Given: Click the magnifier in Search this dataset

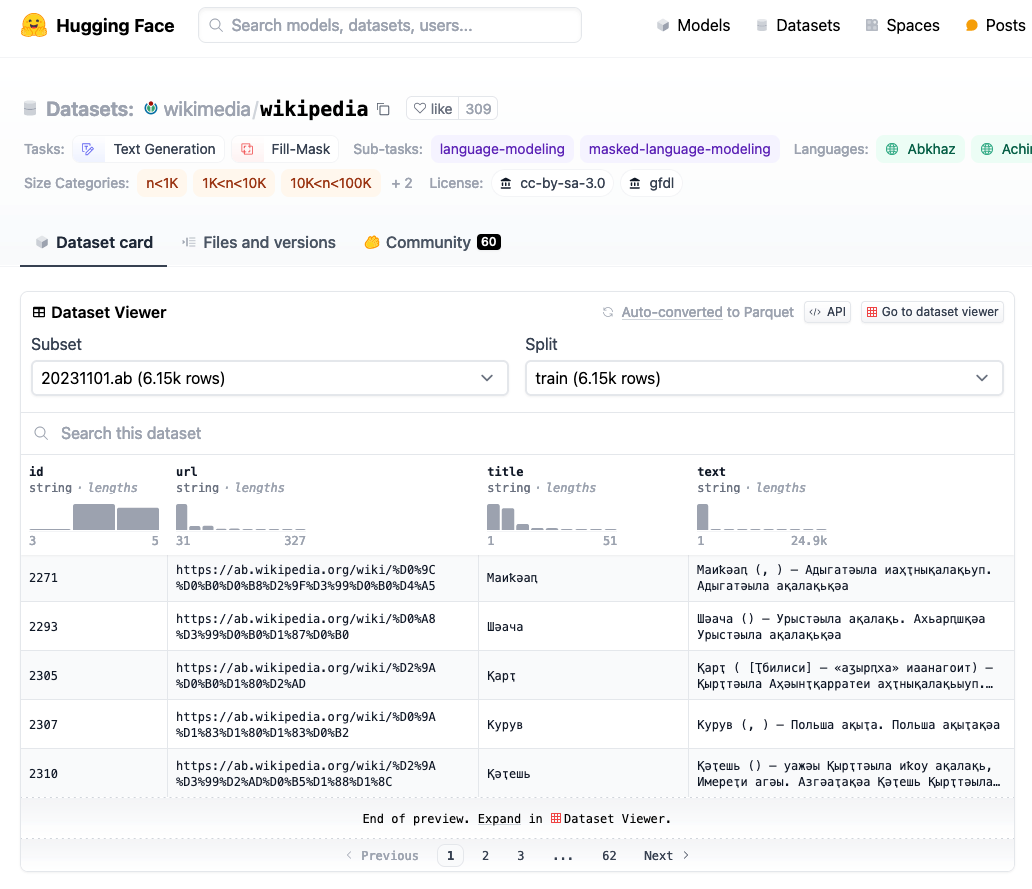Looking at the screenshot, I should [x=41, y=434].
